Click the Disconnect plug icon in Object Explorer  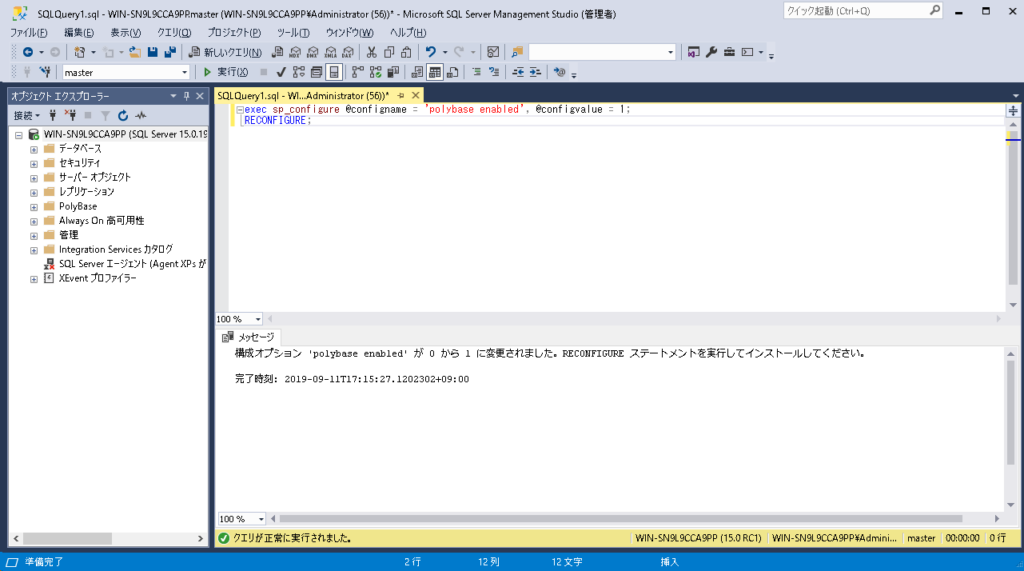70,115
